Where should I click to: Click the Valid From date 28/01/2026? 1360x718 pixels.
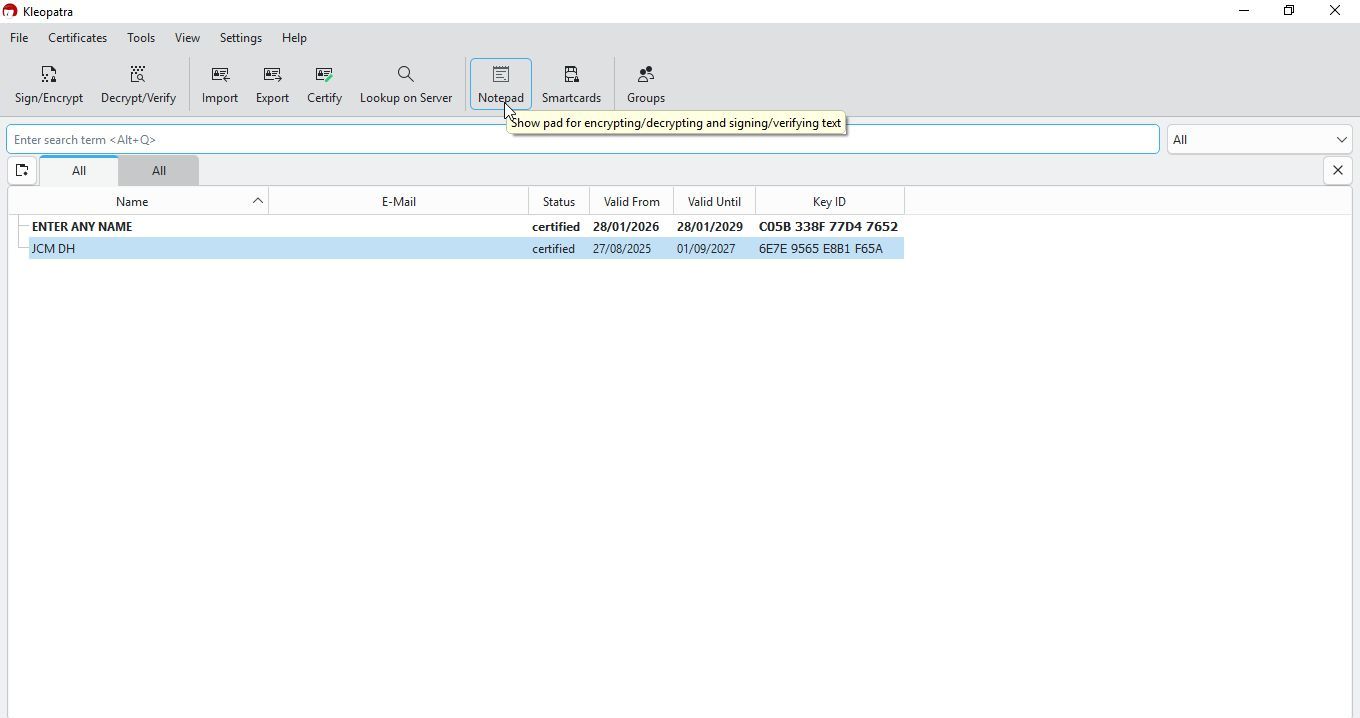(626, 227)
